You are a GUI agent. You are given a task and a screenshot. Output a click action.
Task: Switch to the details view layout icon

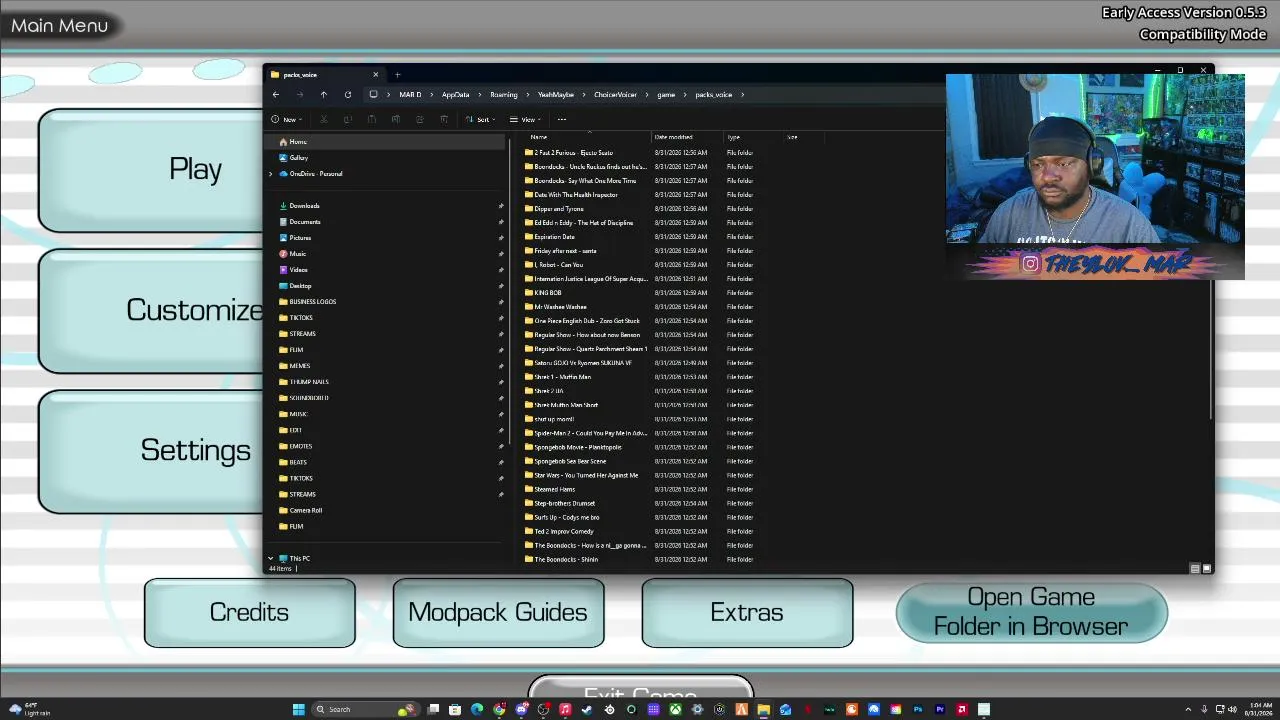coord(1195,568)
